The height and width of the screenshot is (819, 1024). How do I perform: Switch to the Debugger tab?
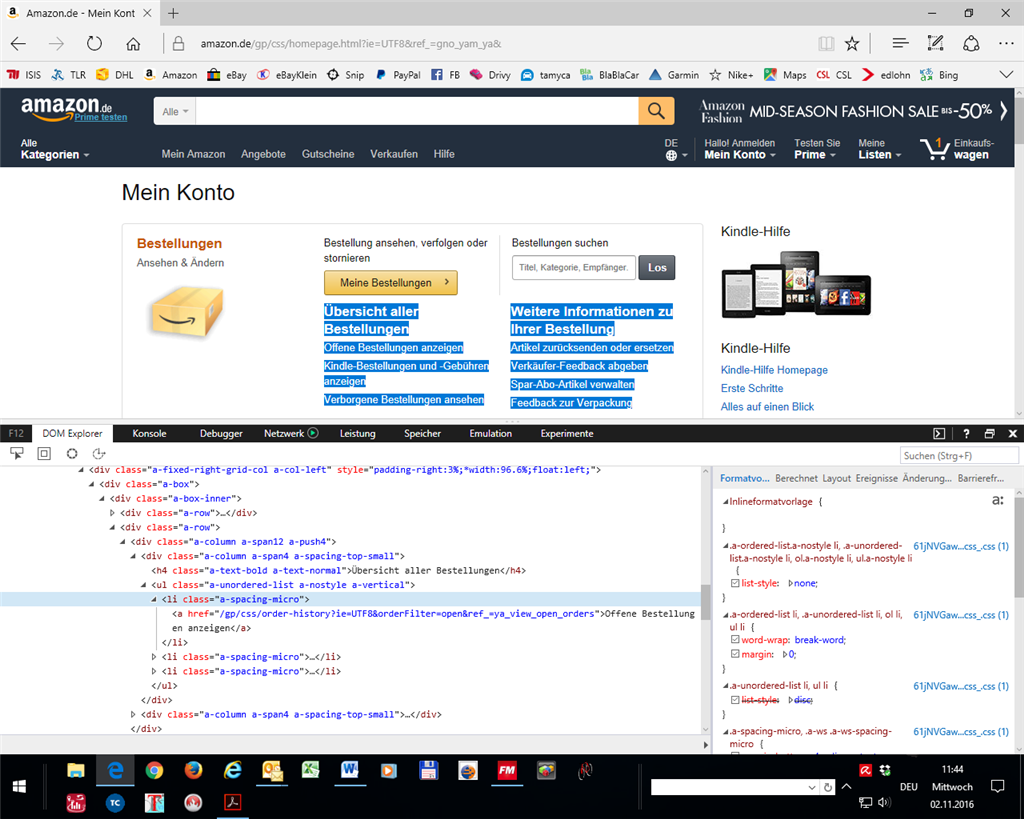[221, 434]
